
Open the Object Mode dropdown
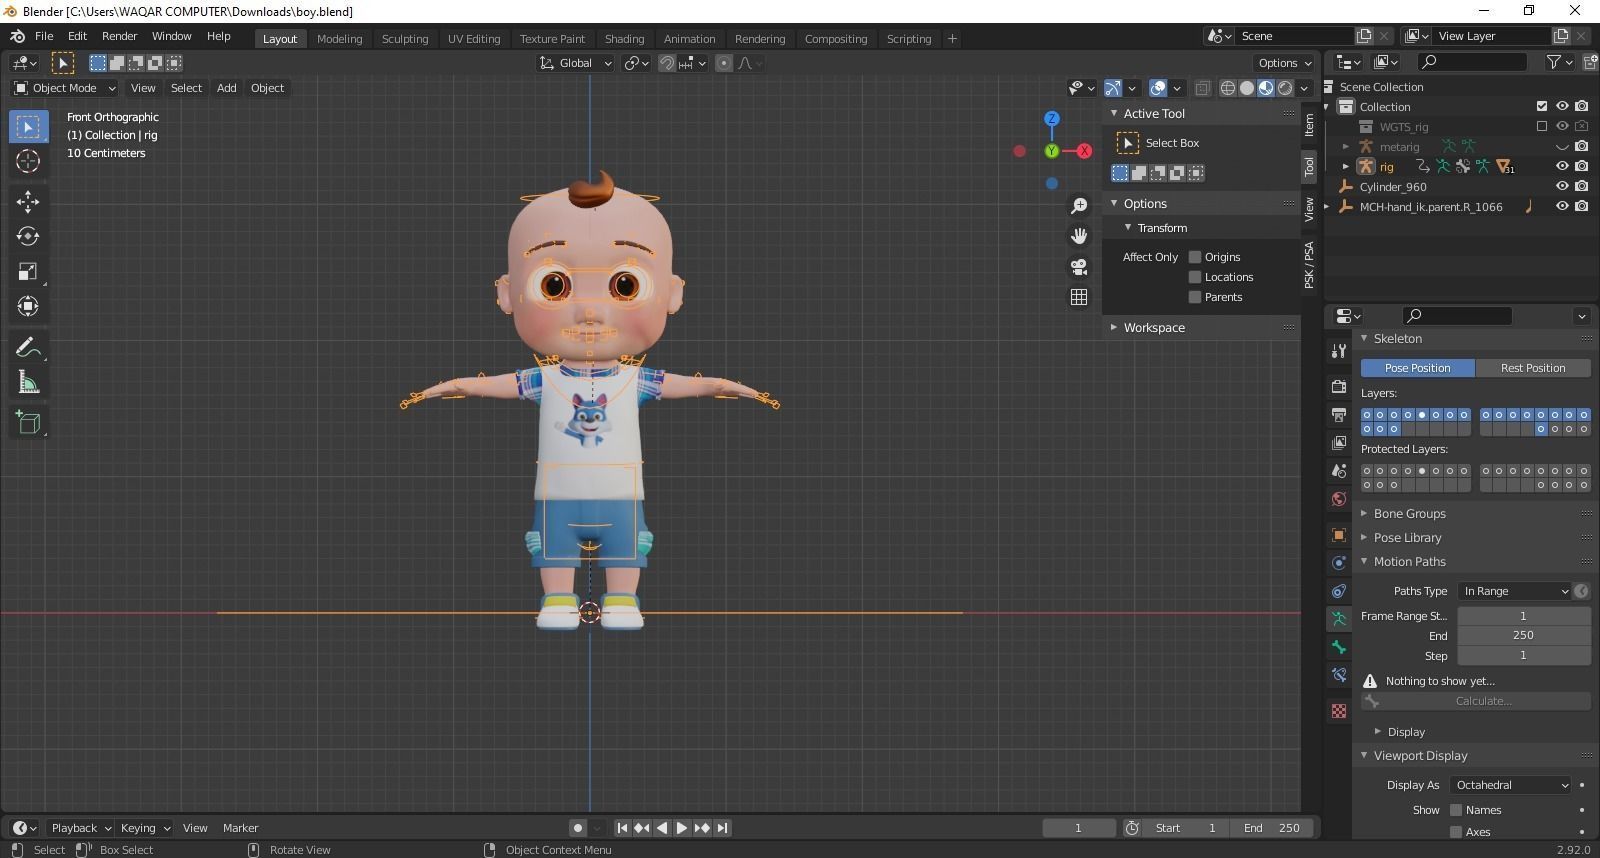tap(65, 88)
